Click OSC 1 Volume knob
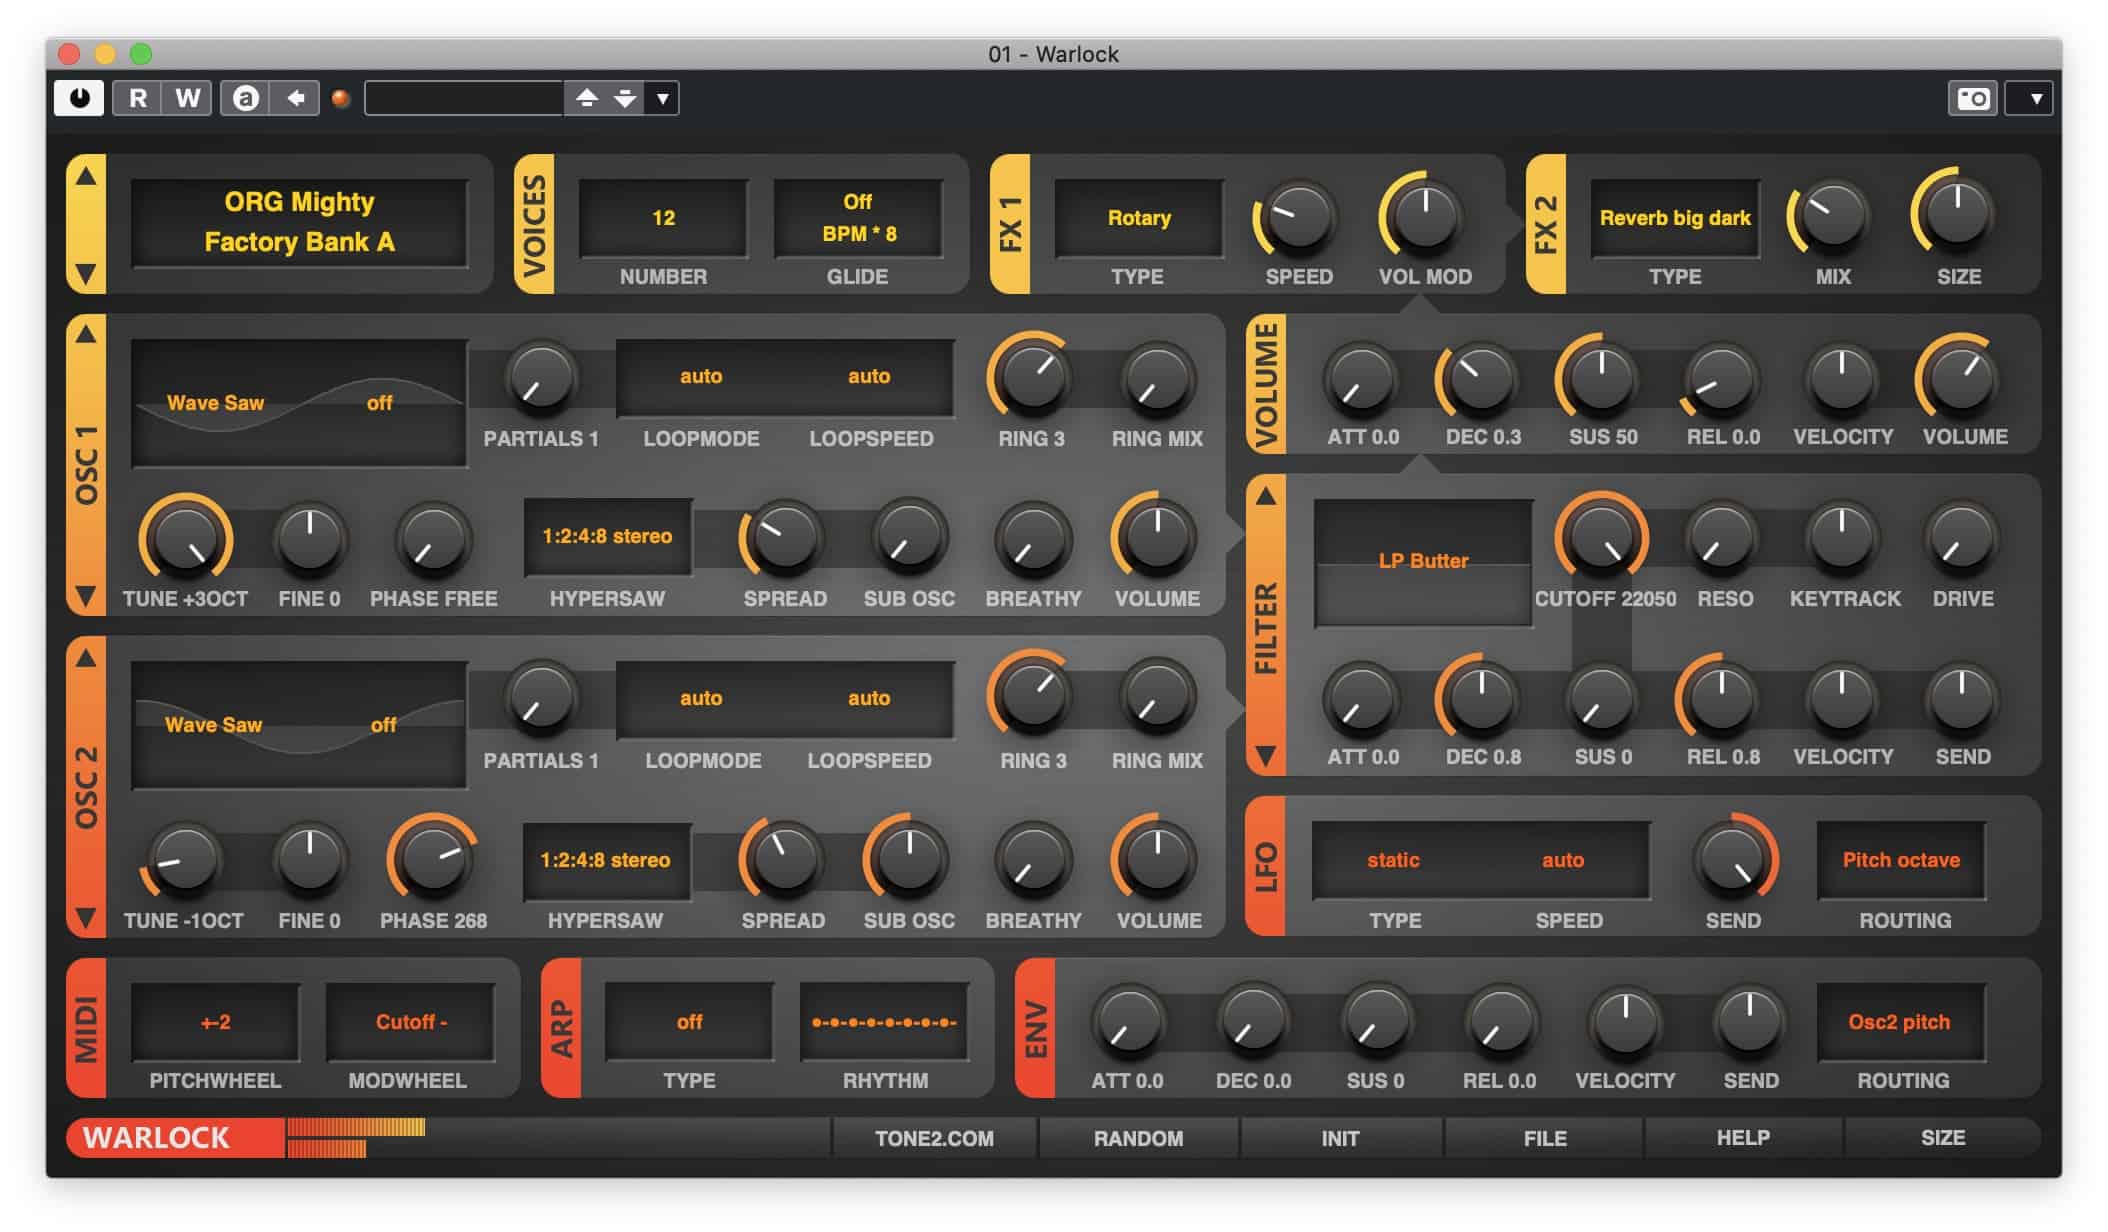Image resolution: width=2108 pixels, height=1232 pixels. click(1157, 538)
